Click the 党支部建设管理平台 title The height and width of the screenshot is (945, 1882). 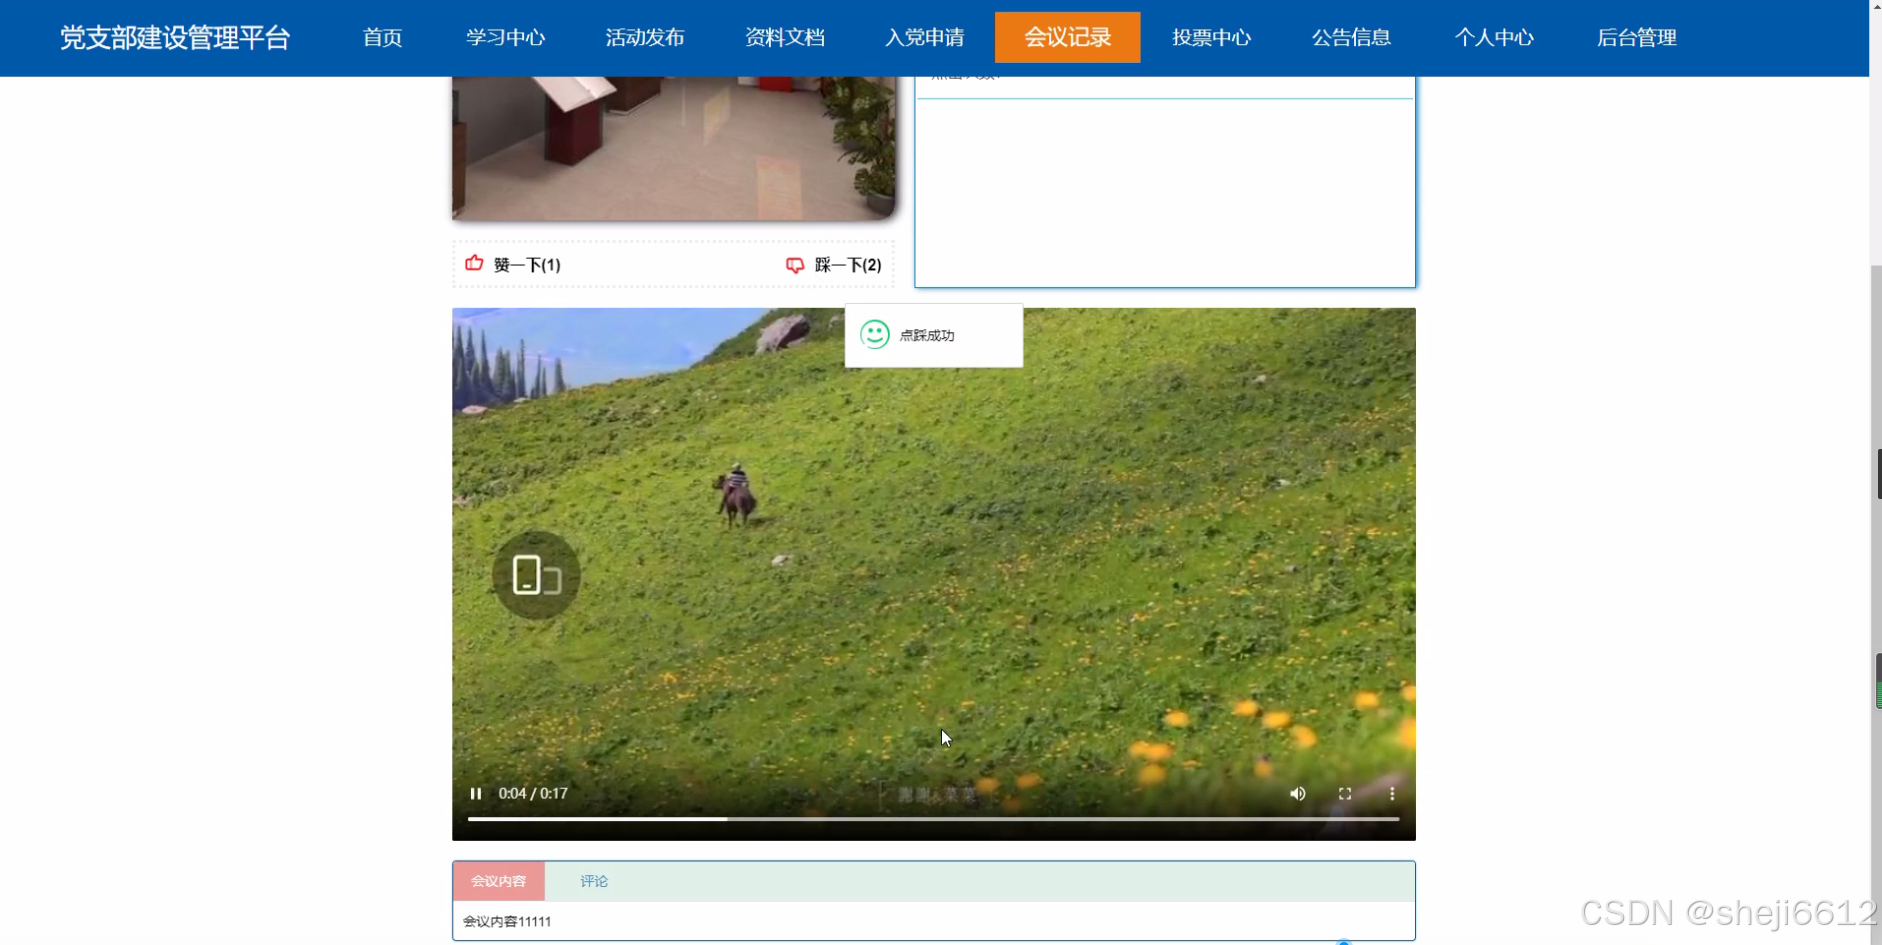click(175, 38)
